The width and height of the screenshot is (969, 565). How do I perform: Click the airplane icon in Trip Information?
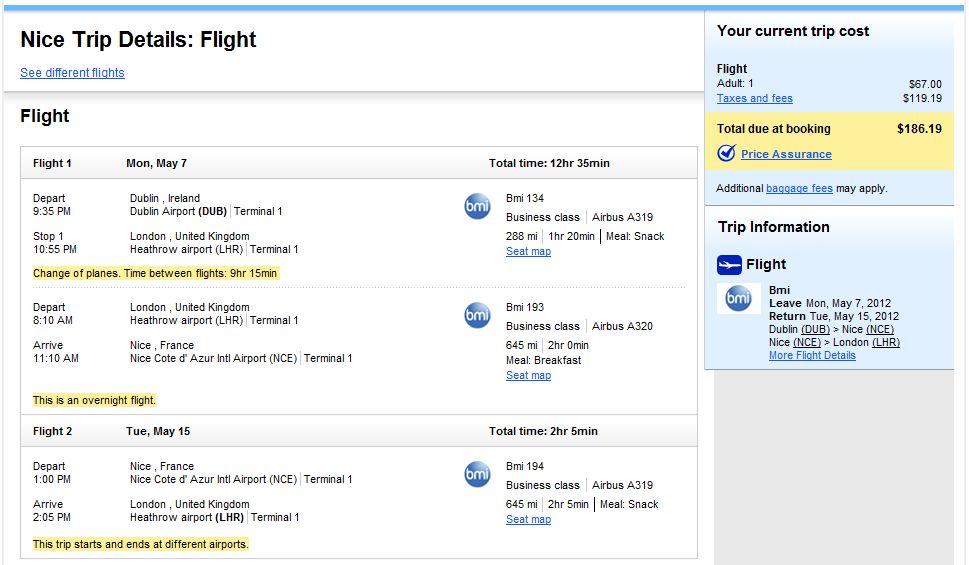[730, 265]
